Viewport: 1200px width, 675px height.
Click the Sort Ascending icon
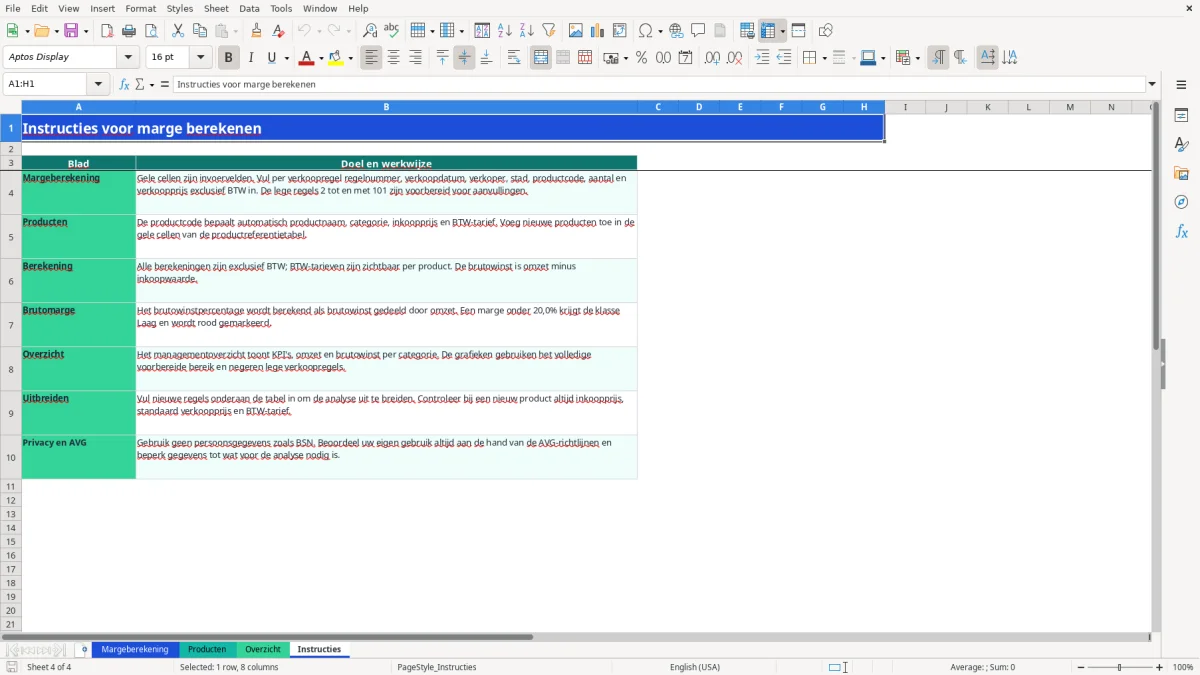click(x=505, y=31)
